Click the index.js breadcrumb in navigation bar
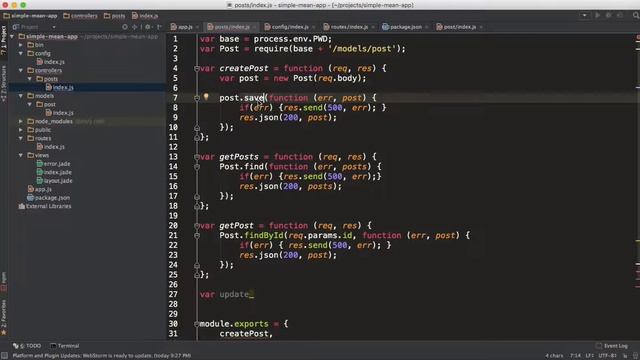The width and height of the screenshot is (640, 360). (145, 16)
